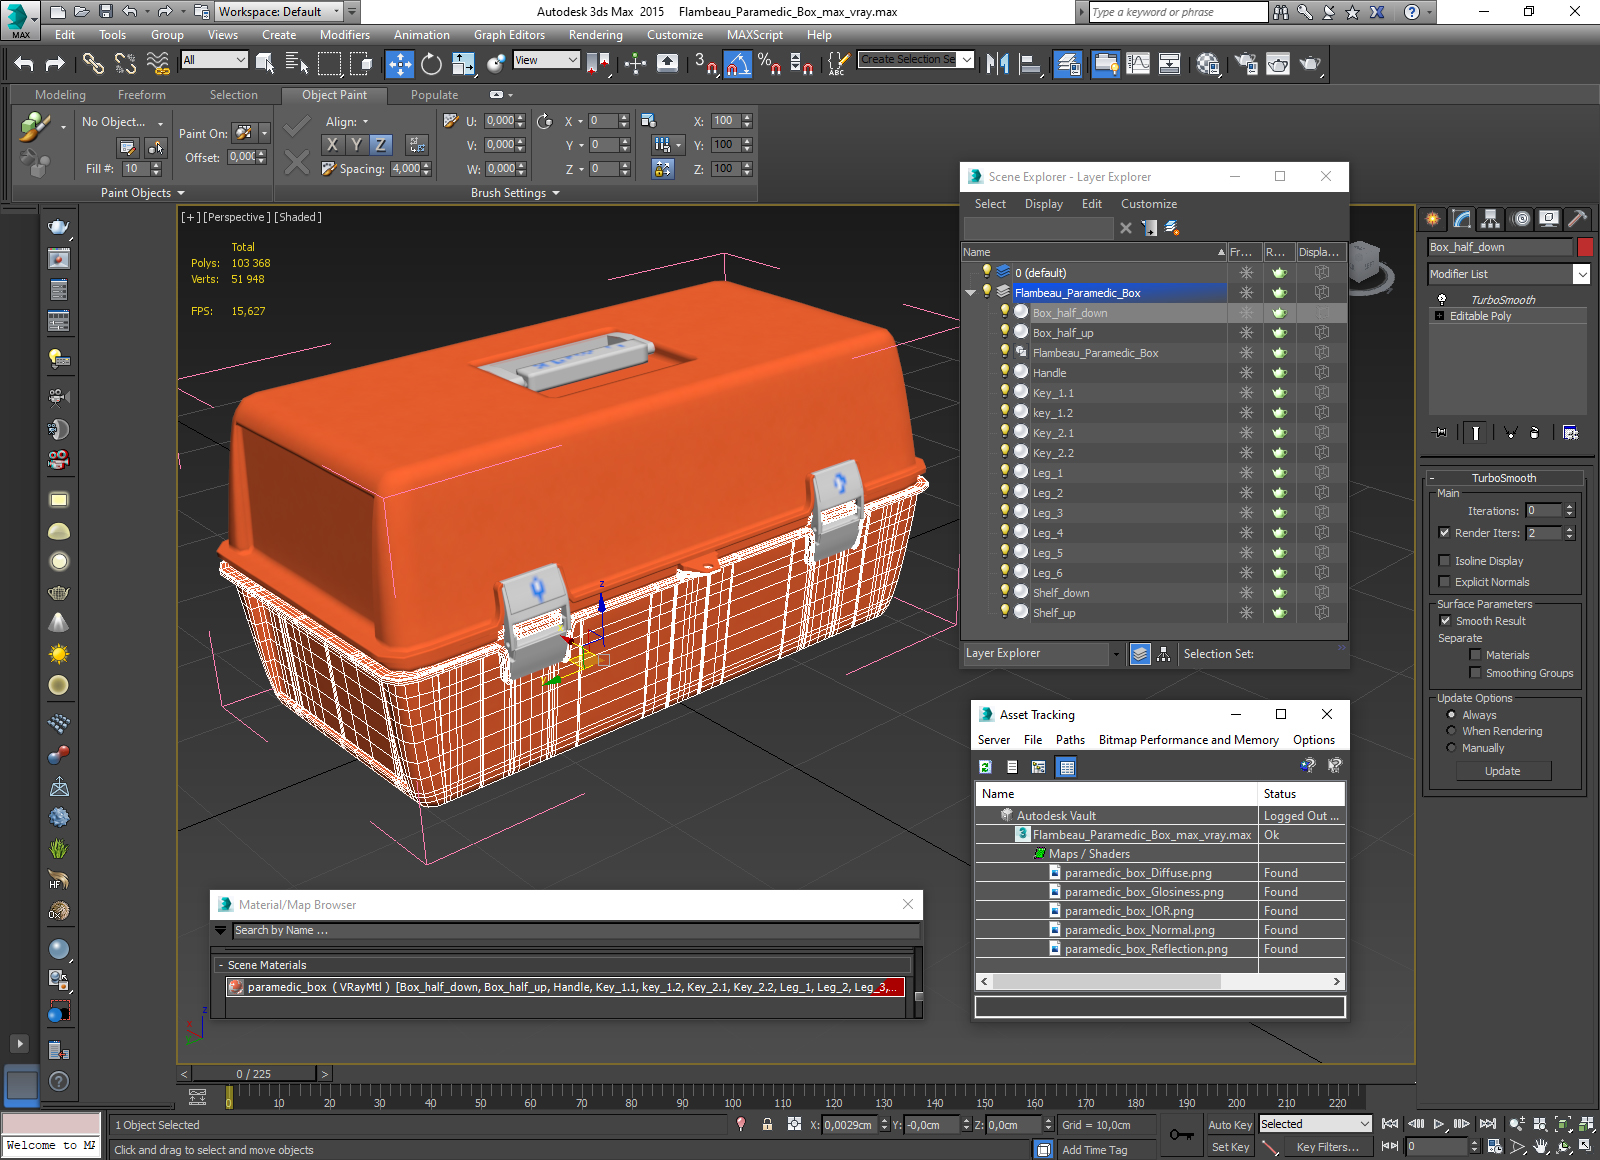Click Key Filters button
Viewport: 1600px width, 1160px height.
coord(1327,1147)
